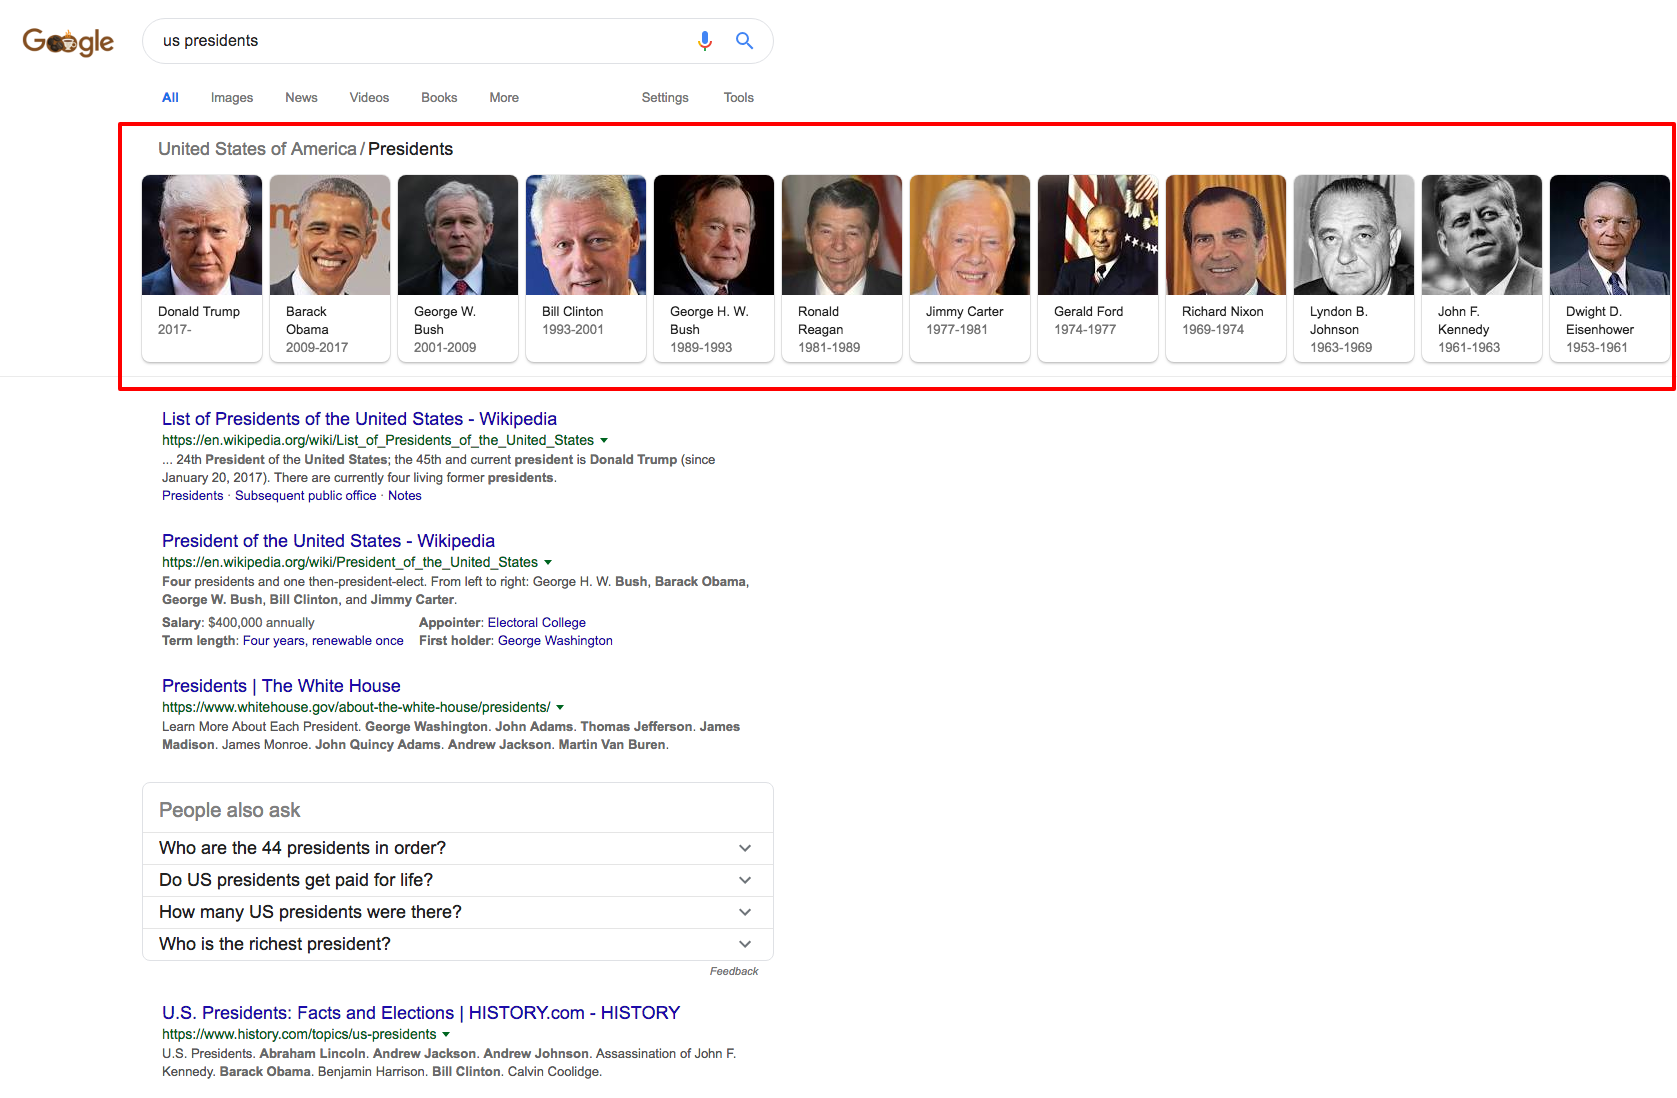Open 'U.S. Presidents: Facts and Elections' HISTORY result
This screenshot has width=1677, height=1098.
coord(421,1013)
